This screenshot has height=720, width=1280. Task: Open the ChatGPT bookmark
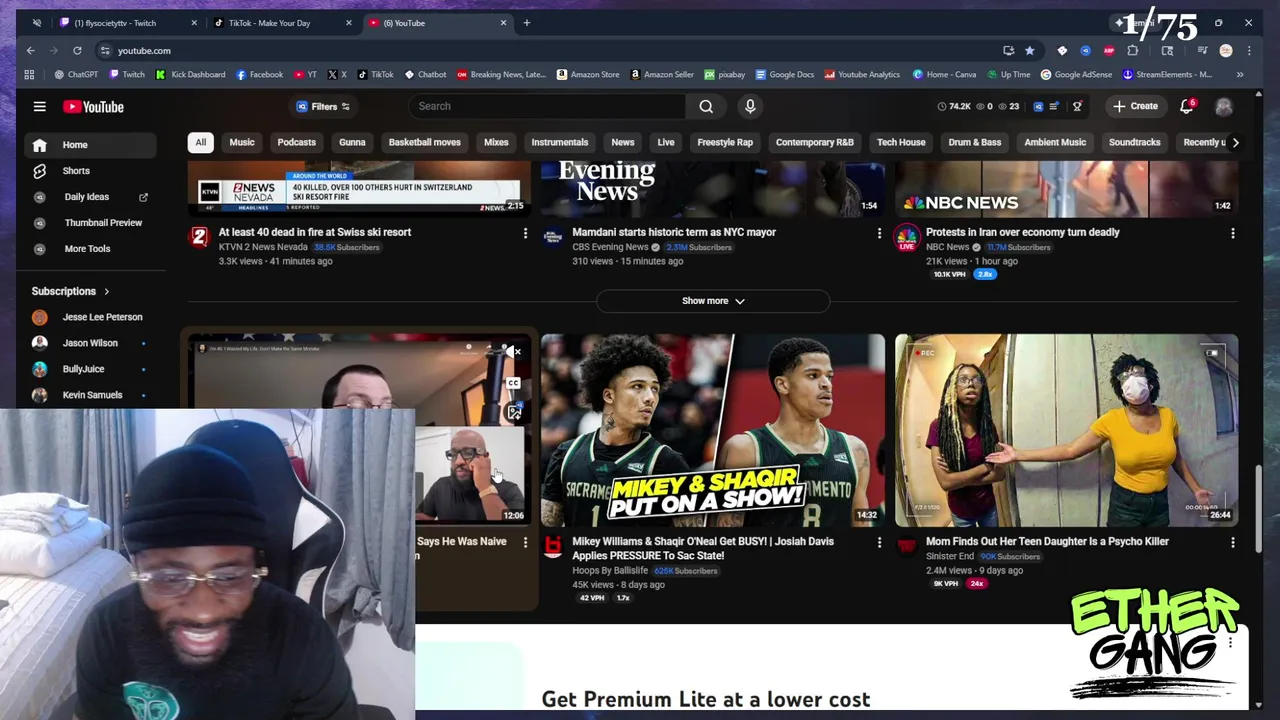tap(76, 74)
